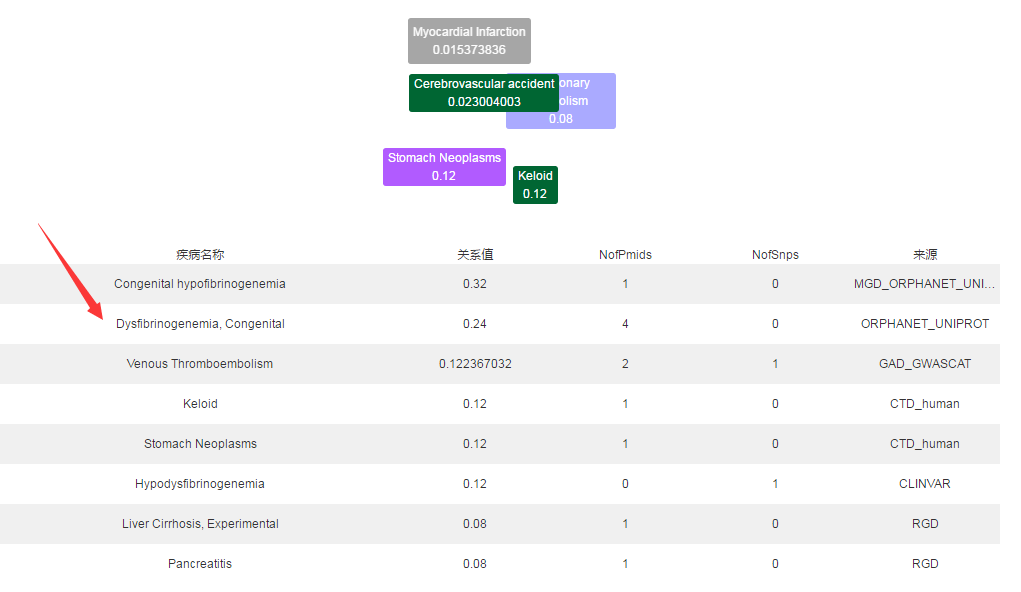1021x592 pixels.
Task: Select the Dysfibrinogenemia, Congenital table entry
Action: coord(200,324)
